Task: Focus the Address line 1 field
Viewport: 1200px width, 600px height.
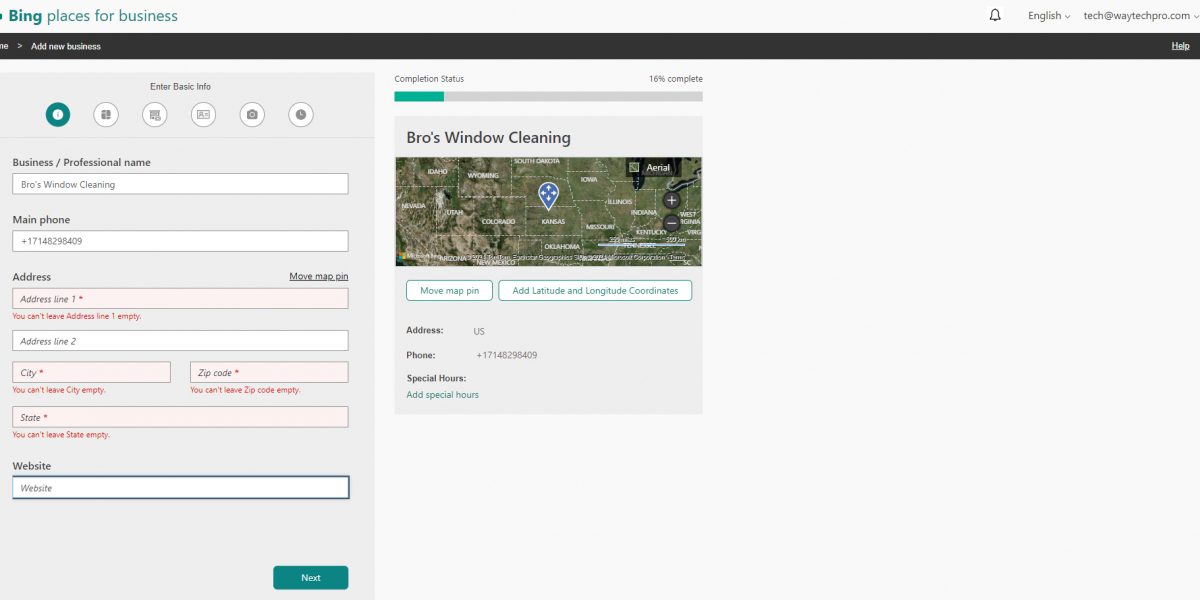Action: tap(180, 299)
